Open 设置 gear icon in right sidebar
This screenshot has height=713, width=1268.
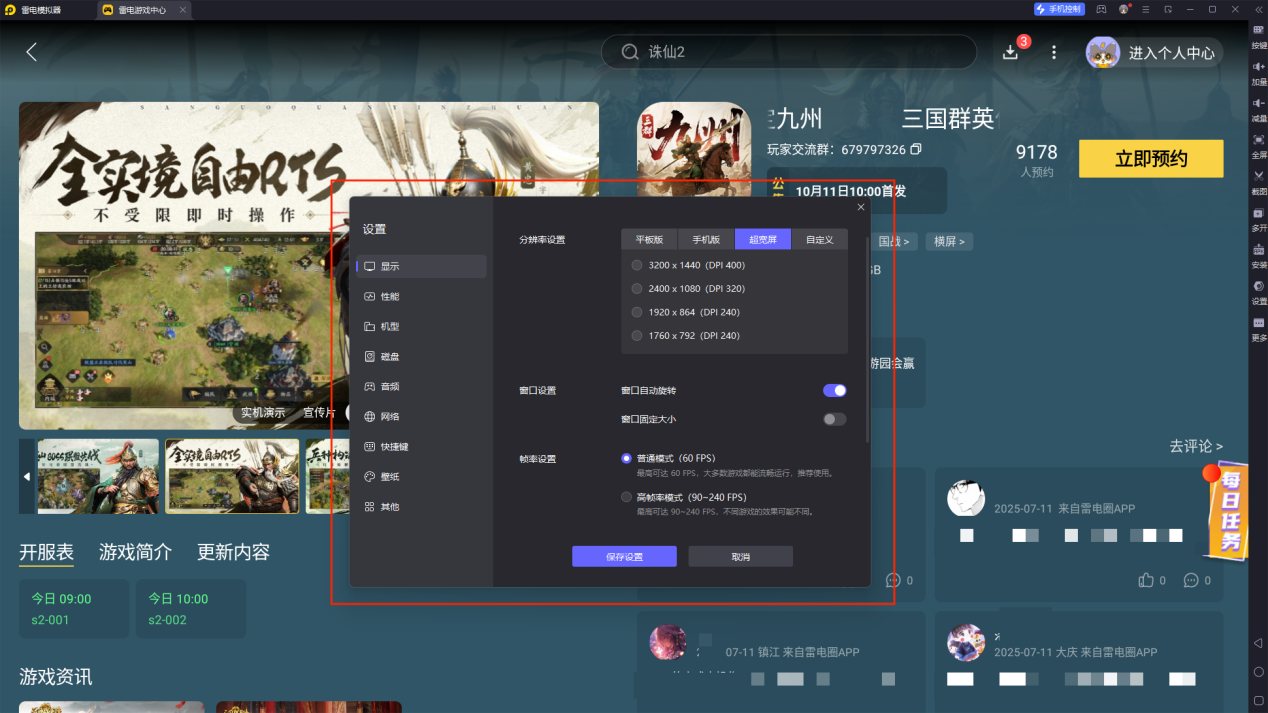[1258, 286]
